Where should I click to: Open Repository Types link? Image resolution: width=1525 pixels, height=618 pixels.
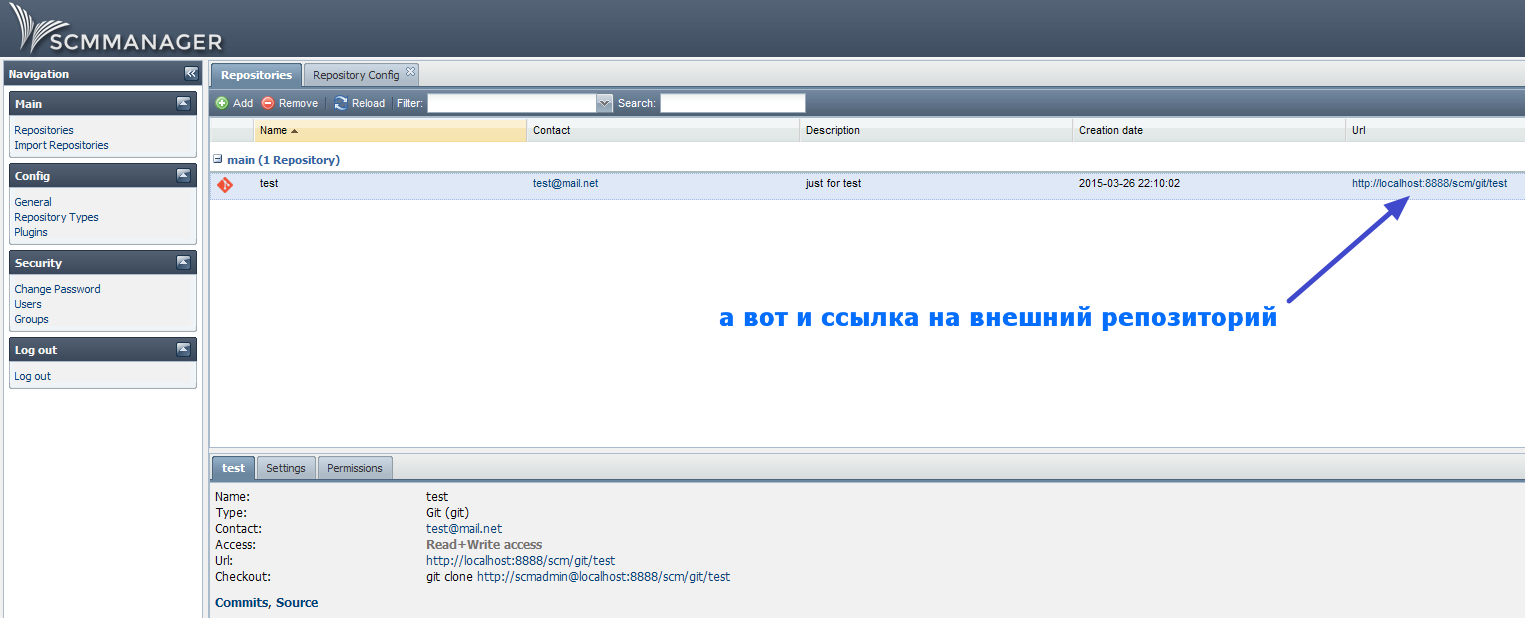[x=56, y=217]
